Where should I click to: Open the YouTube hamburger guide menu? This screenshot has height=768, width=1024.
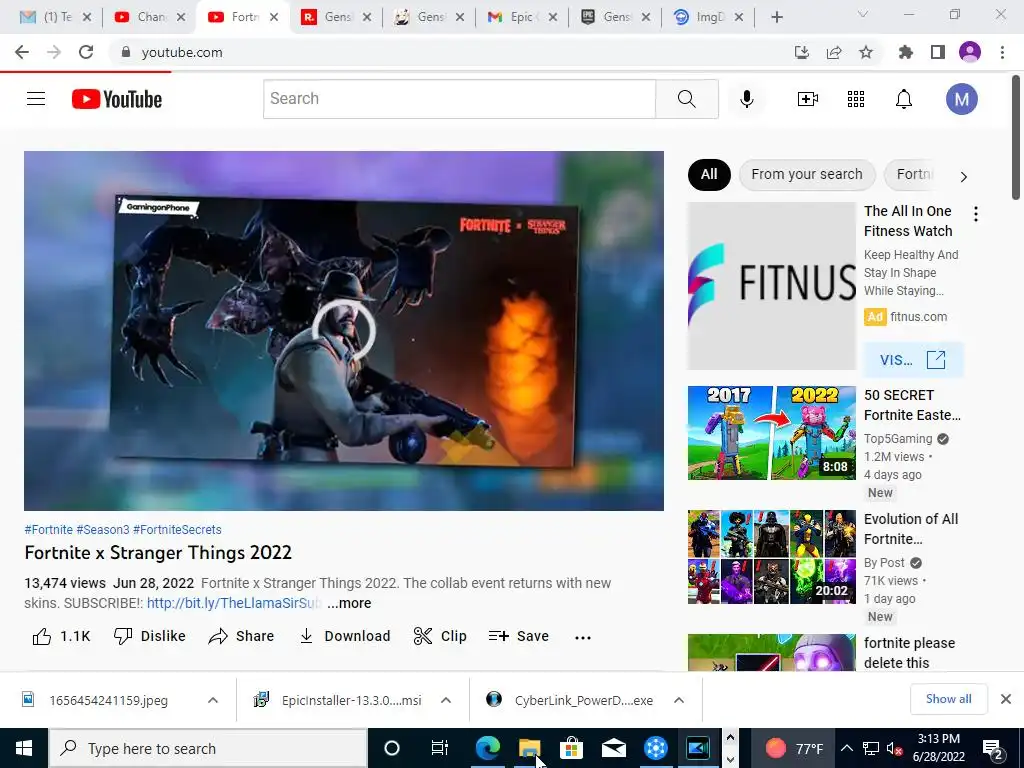[x=36, y=99]
